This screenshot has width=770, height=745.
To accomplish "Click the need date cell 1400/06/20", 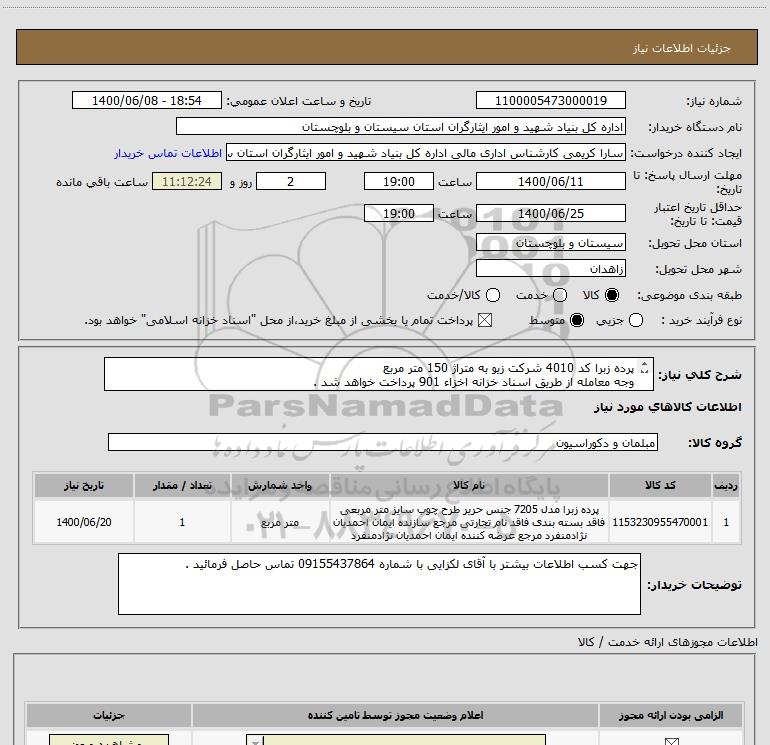I will [83, 522].
